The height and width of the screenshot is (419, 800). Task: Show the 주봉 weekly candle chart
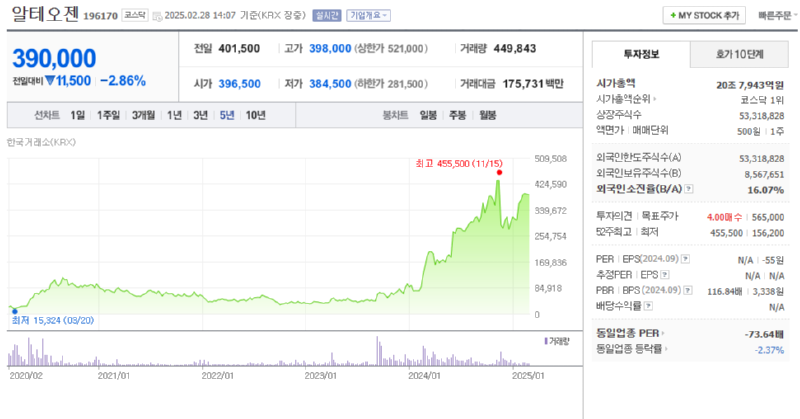[x=458, y=115]
